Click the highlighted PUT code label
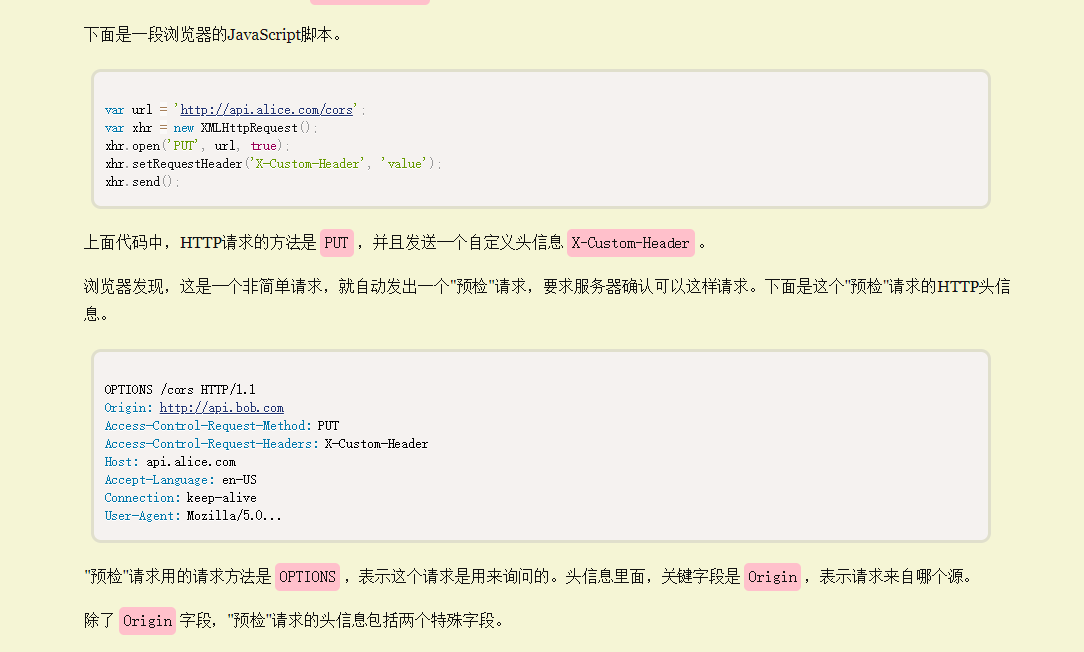 click(x=337, y=242)
